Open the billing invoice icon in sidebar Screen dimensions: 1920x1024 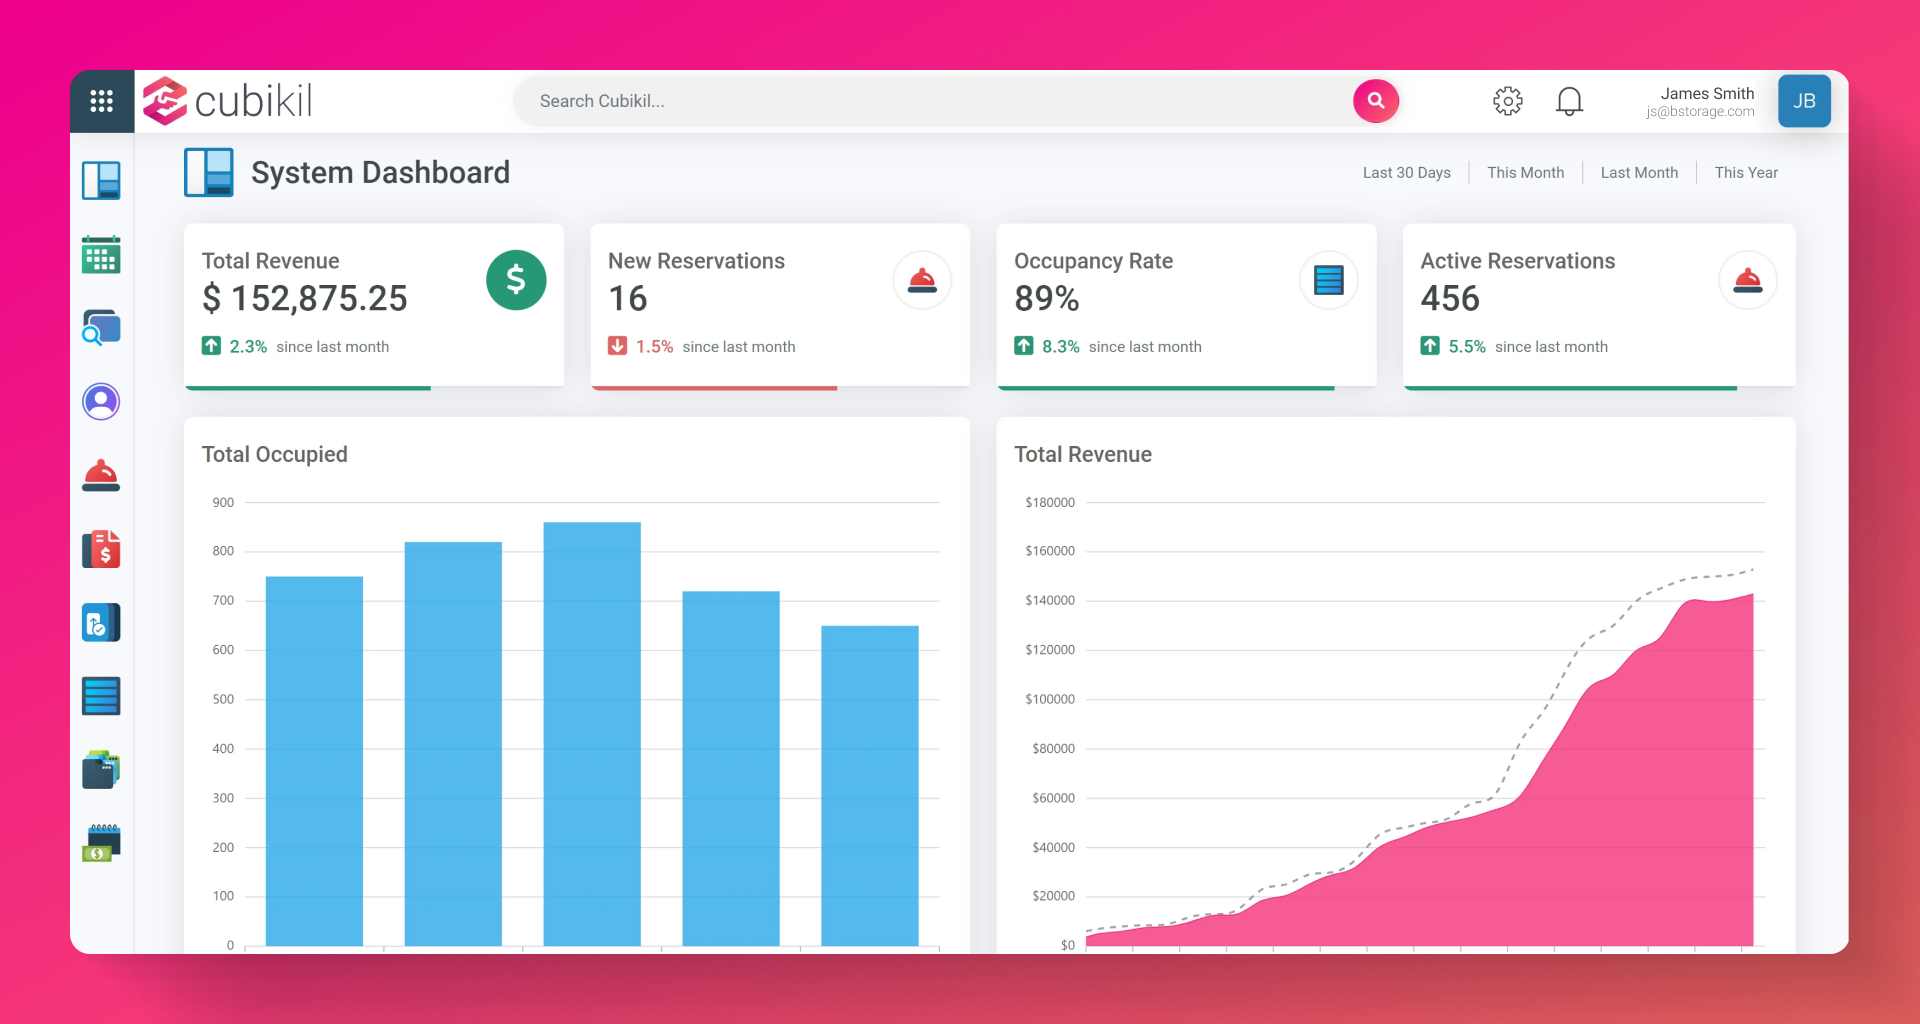point(101,548)
